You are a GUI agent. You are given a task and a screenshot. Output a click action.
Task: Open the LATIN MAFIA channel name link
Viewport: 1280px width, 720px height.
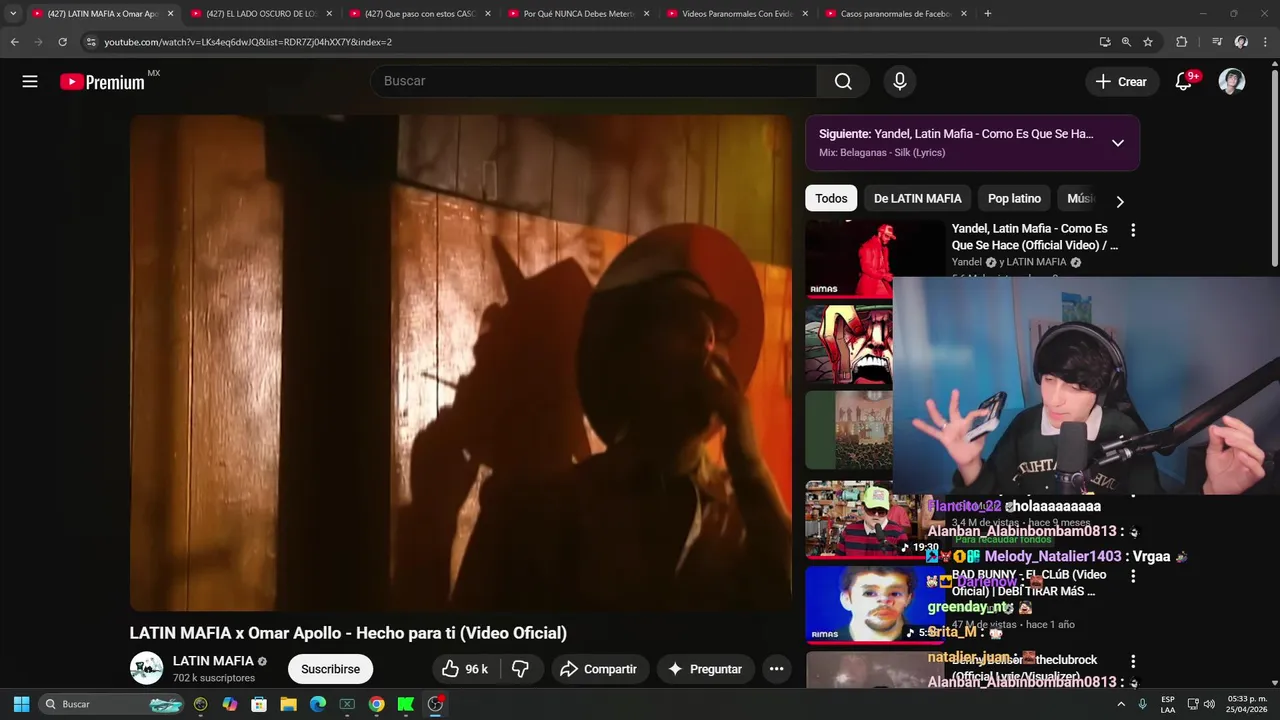(x=213, y=661)
